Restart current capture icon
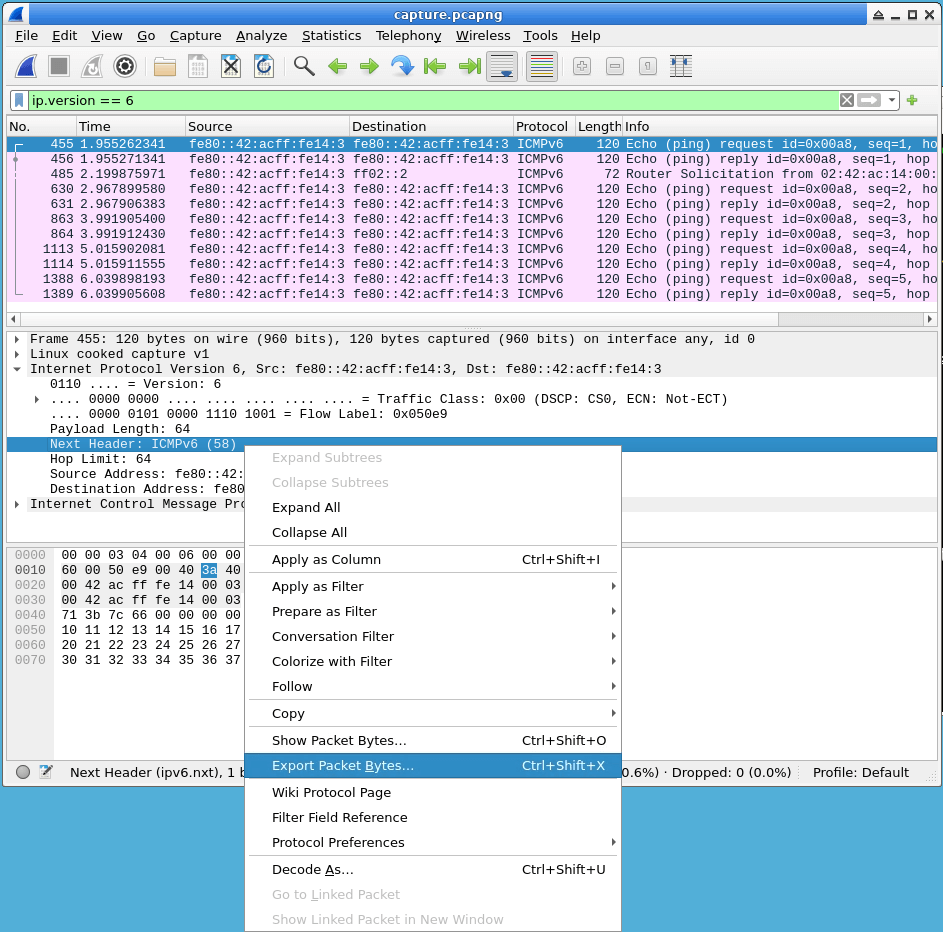The height and width of the screenshot is (932, 943). tap(92, 66)
